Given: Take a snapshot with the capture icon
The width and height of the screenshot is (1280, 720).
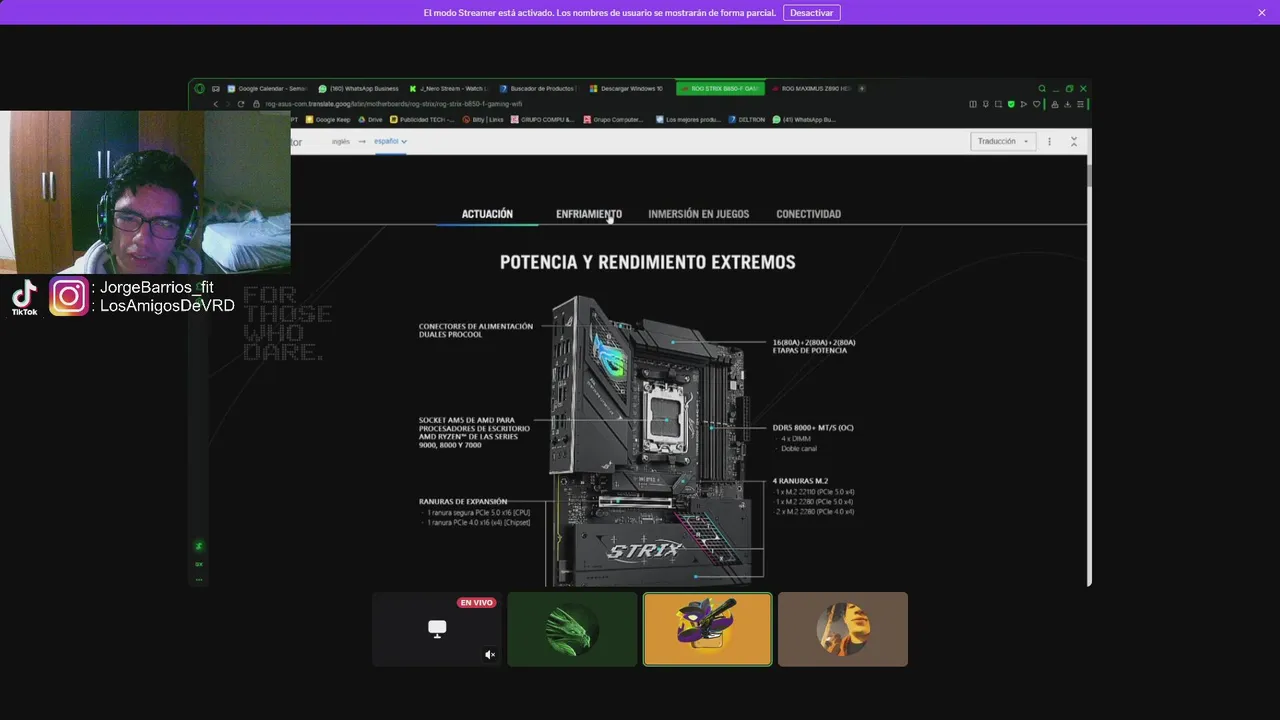Looking at the screenshot, I should (x=999, y=104).
